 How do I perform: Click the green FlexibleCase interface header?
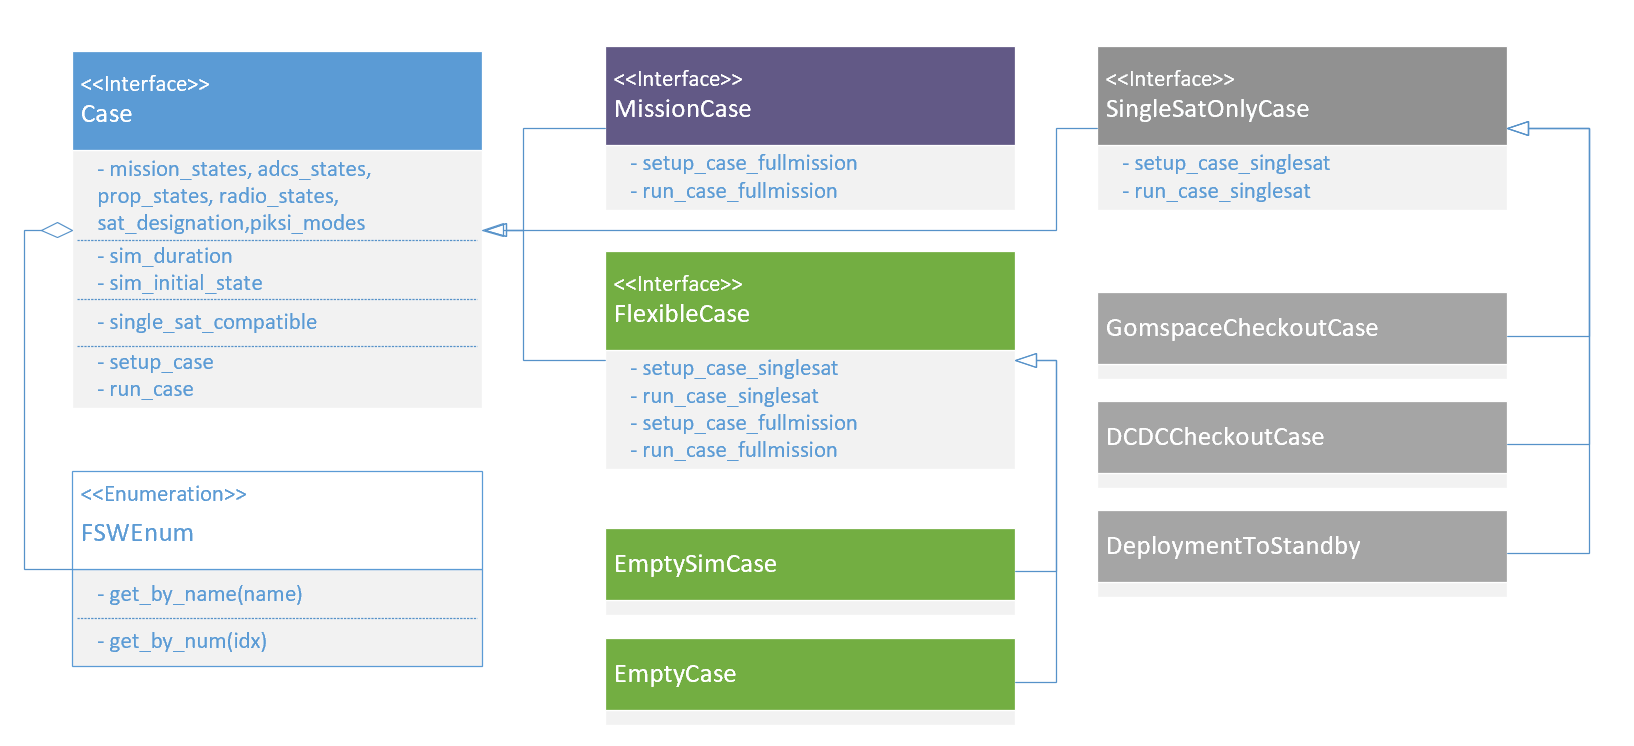pos(810,301)
